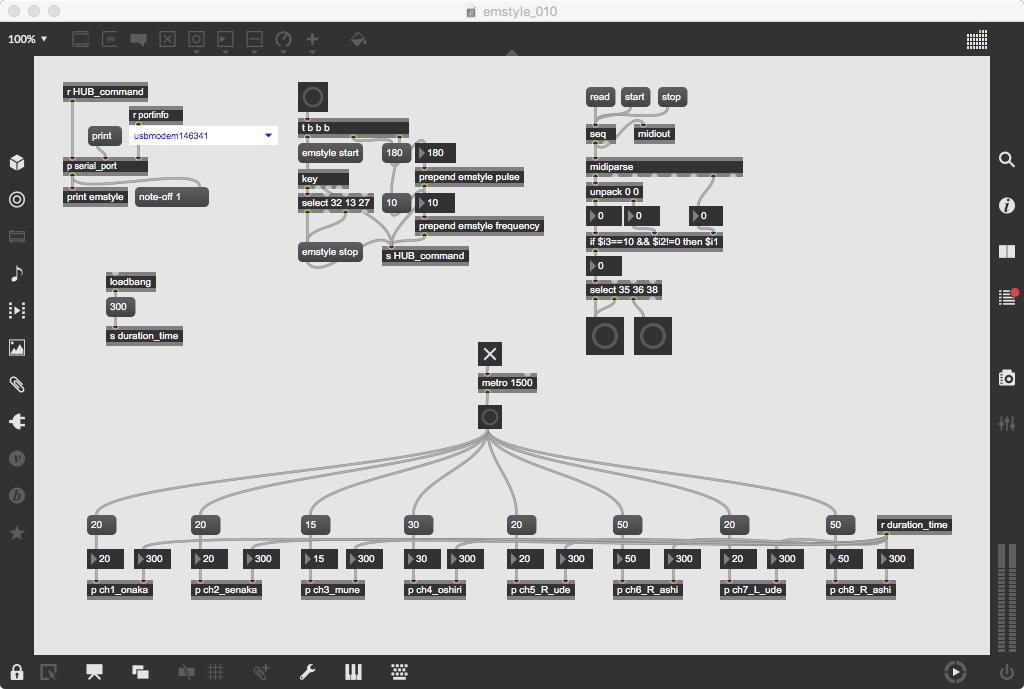Click the bang button below metro 1500
The image size is (1024, 689).
(x=490, y=417)
